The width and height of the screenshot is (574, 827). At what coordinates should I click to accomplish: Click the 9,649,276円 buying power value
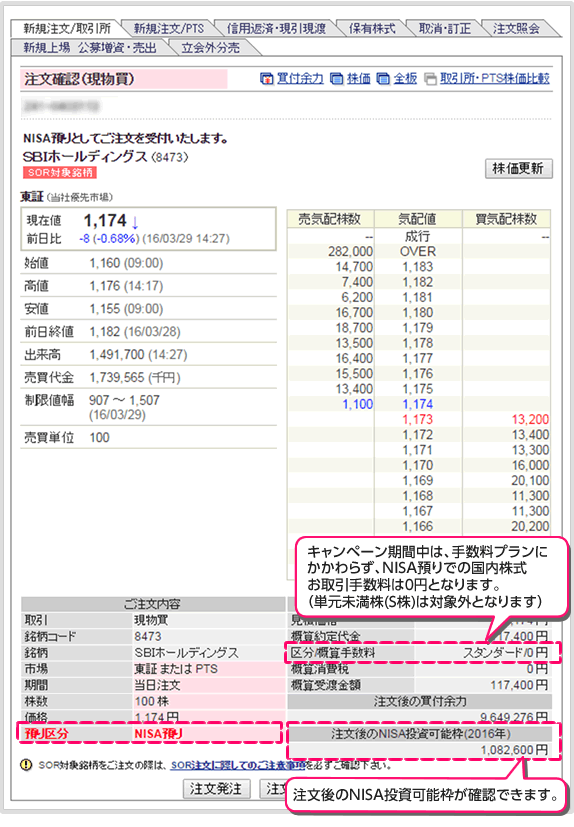coord(514,717)
